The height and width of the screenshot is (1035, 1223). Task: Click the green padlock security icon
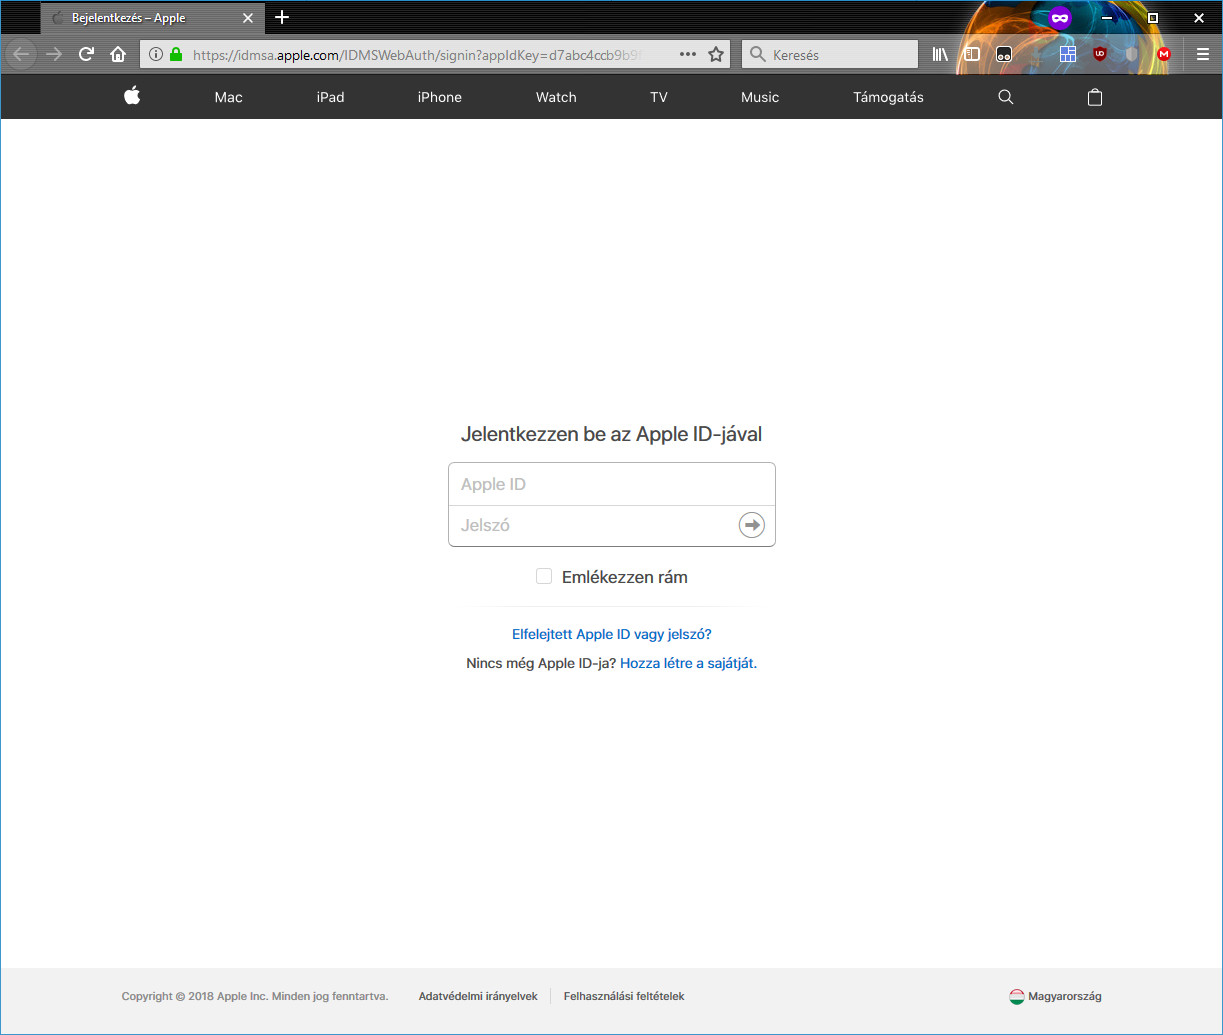[x=176, y=54]
